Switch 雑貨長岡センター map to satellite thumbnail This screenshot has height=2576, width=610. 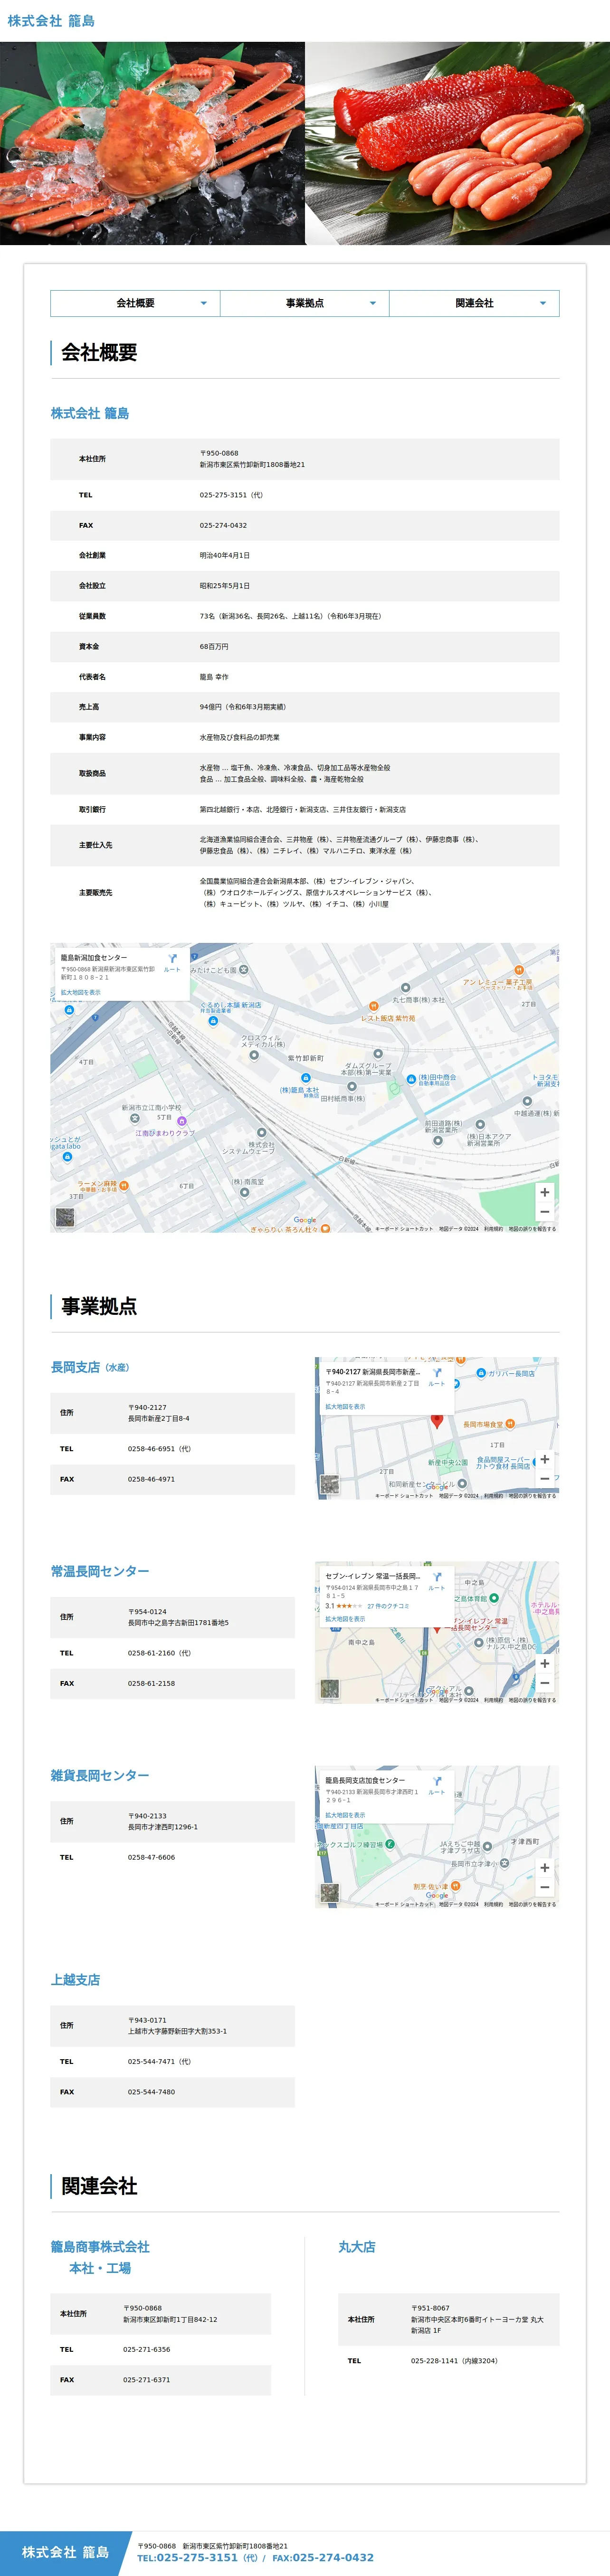[x=330, y=1893]
